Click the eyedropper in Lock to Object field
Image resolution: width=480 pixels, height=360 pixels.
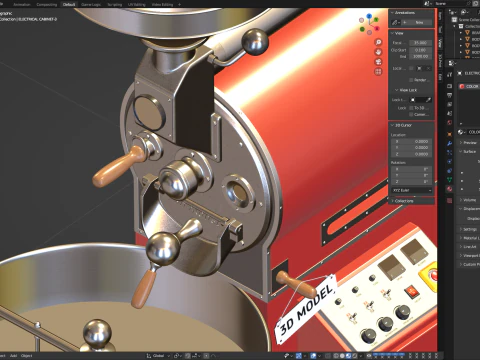(x=428, y=100)
